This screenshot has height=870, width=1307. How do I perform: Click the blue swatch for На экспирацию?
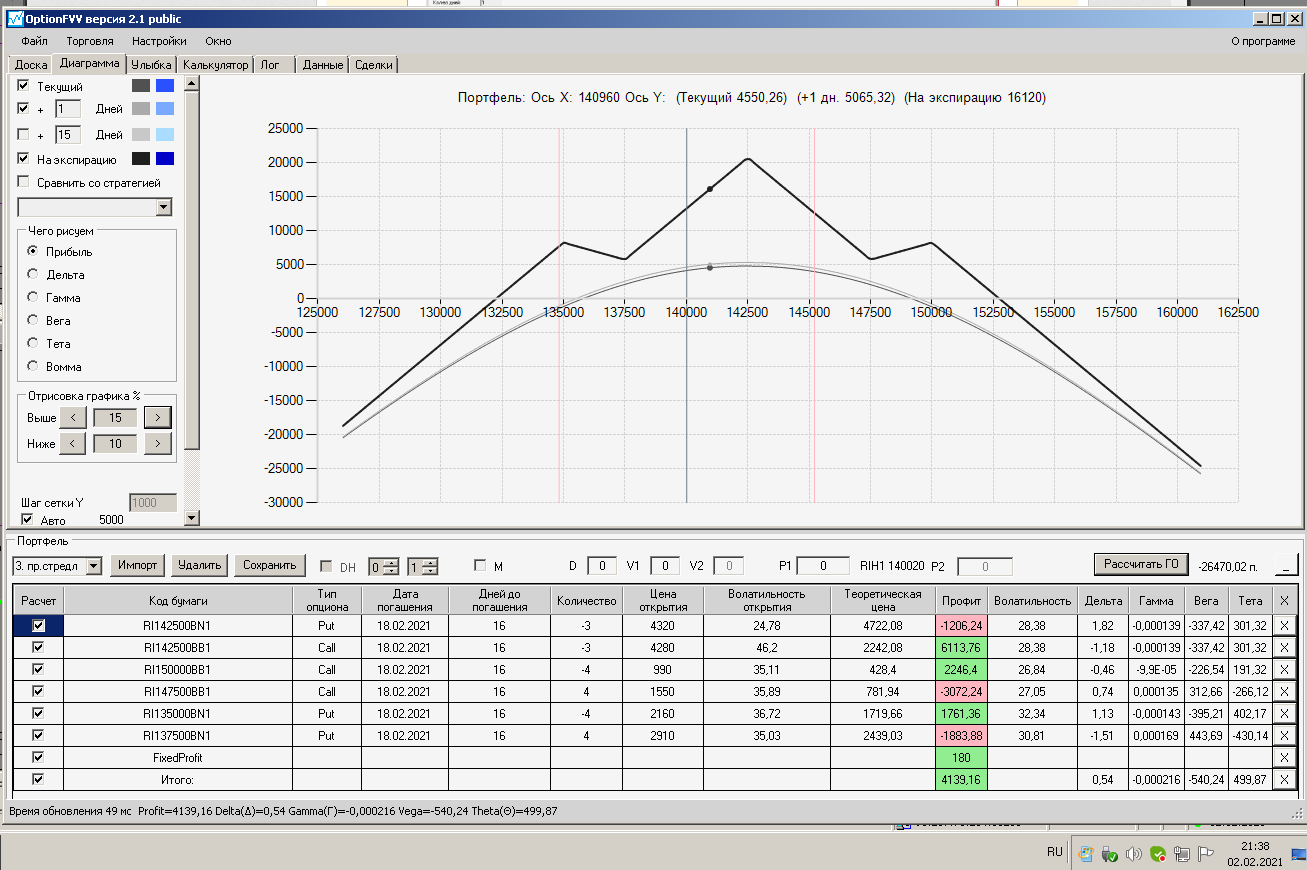(x=165, y=158)
